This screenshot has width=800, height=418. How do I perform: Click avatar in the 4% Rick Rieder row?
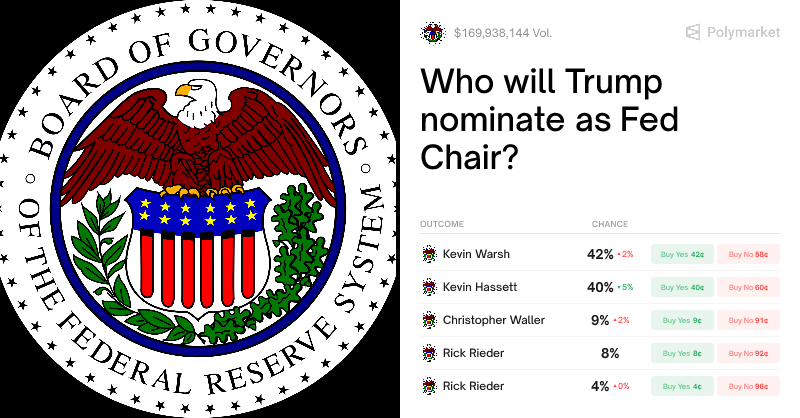coord(430,386)
